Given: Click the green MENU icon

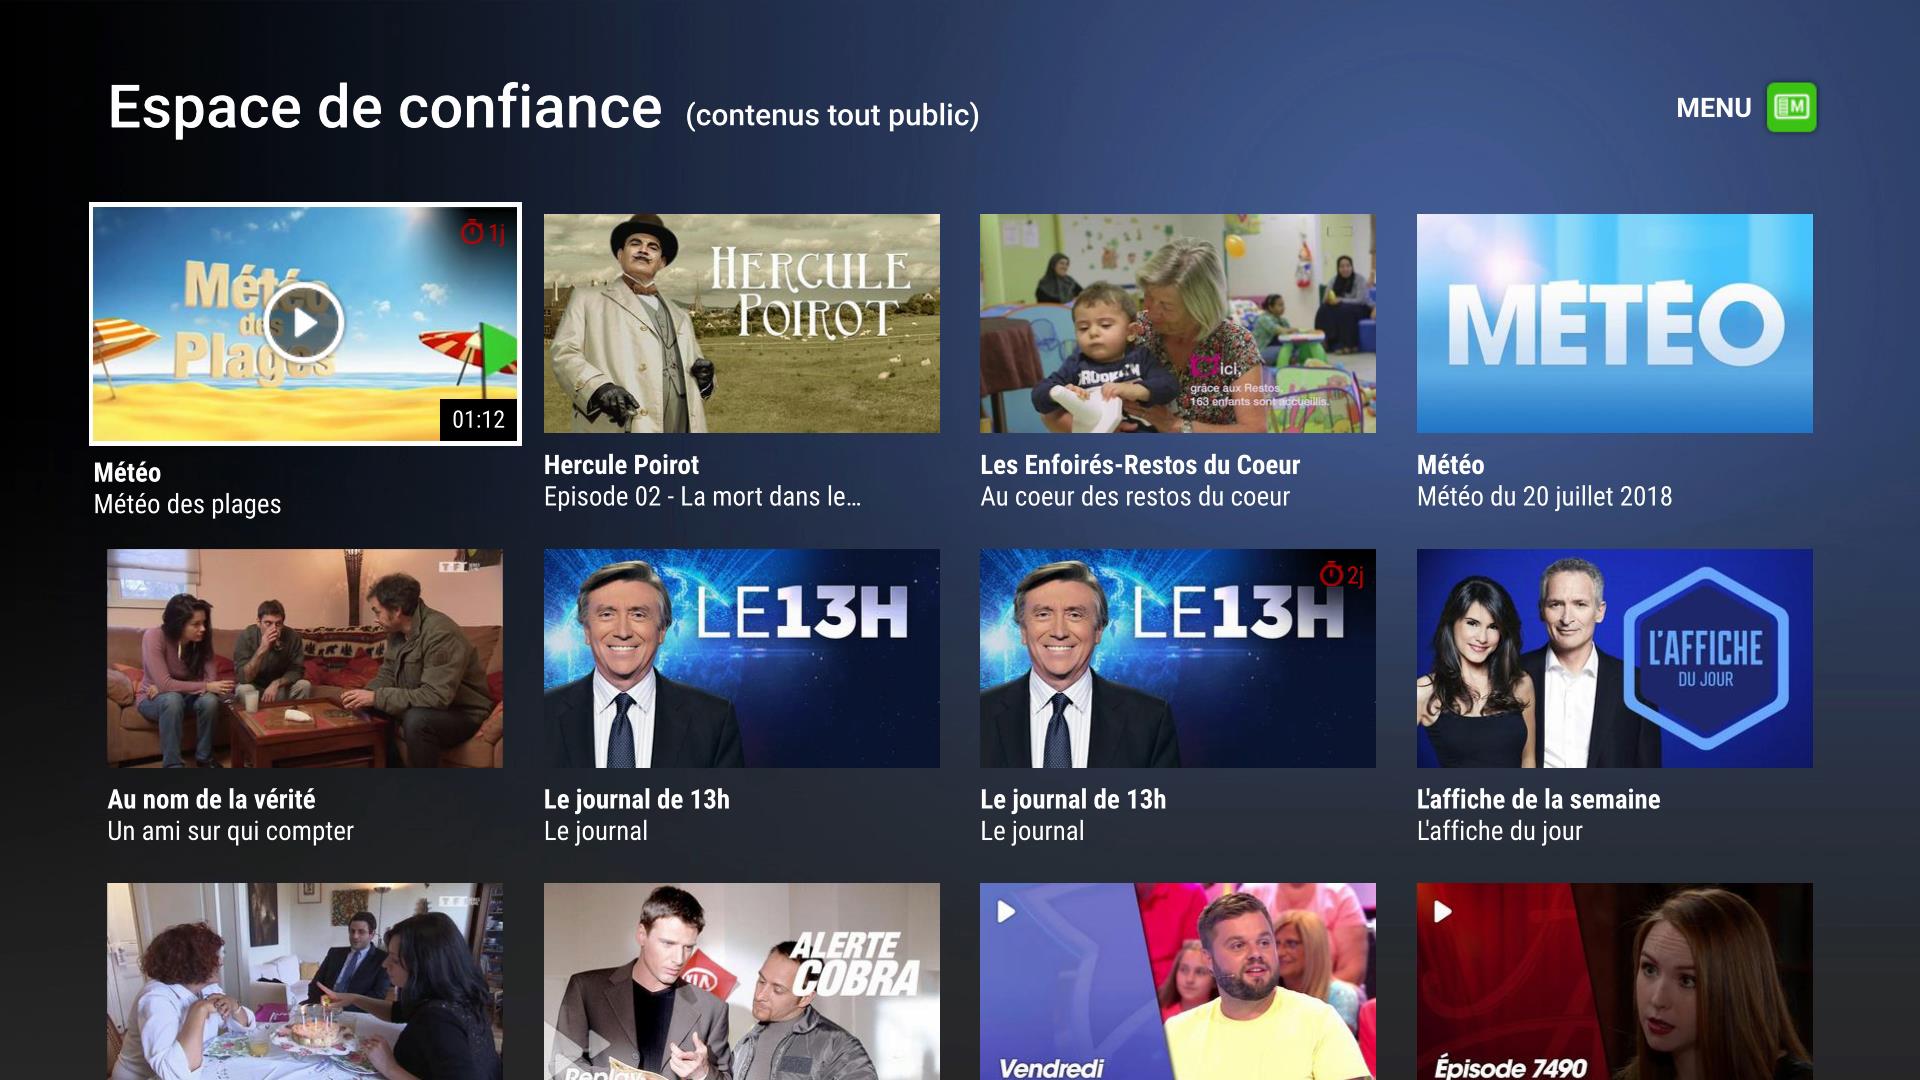Looking at the screenshot, I should tap(1791, 108).
